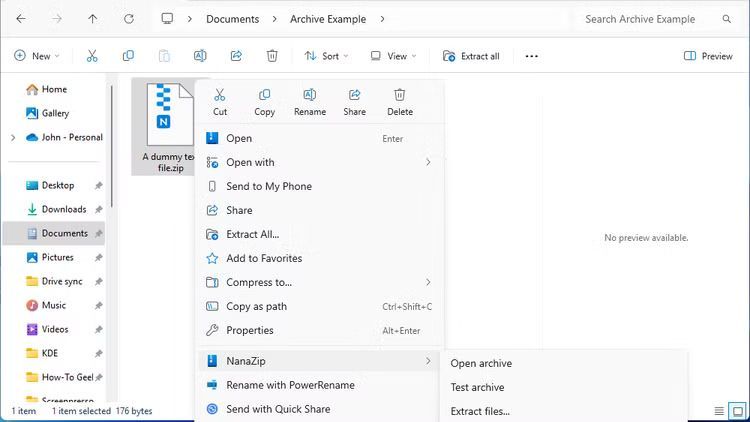Open Downloads folder in sidebar
Image resolution: width=750 pixels, height=422 pixels.
coord(63,209)
